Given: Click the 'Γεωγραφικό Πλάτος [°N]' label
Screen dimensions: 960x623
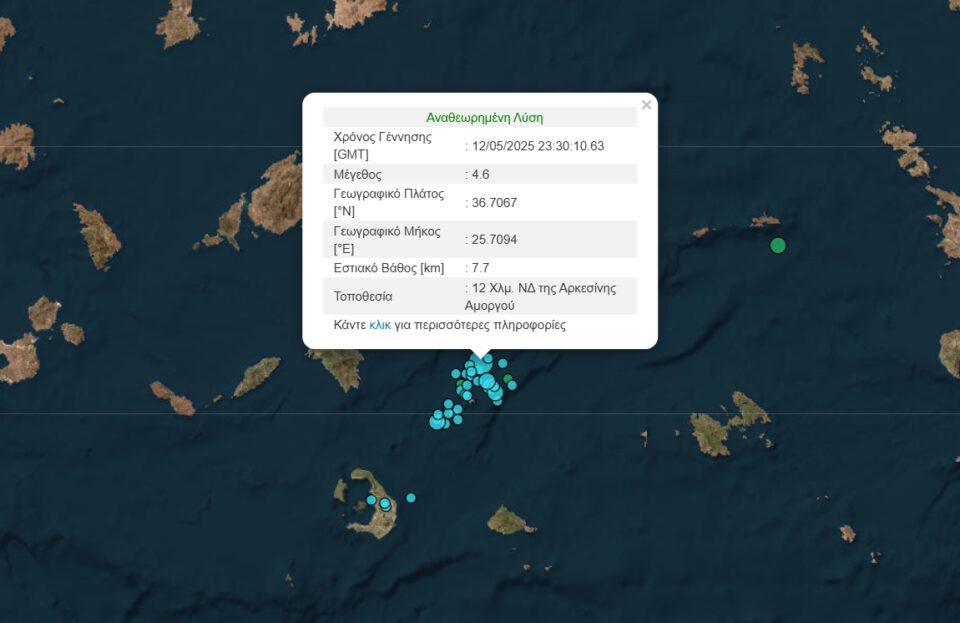Looking at the screenshot, I should click(x=389, y=203).
